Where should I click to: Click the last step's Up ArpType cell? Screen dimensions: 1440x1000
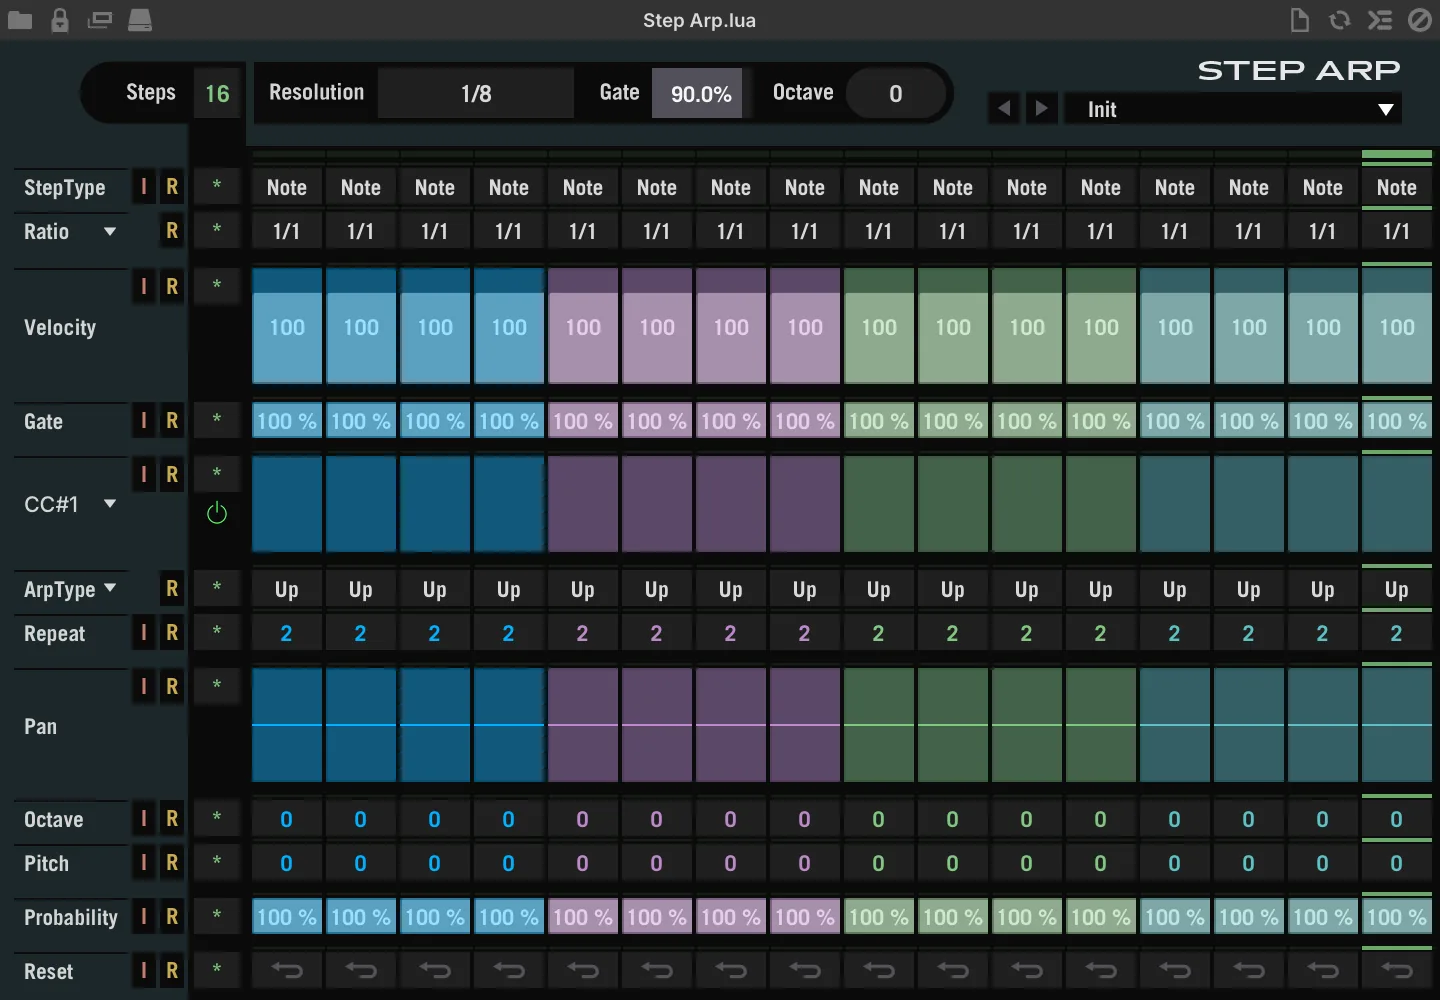pos(1397,589)
